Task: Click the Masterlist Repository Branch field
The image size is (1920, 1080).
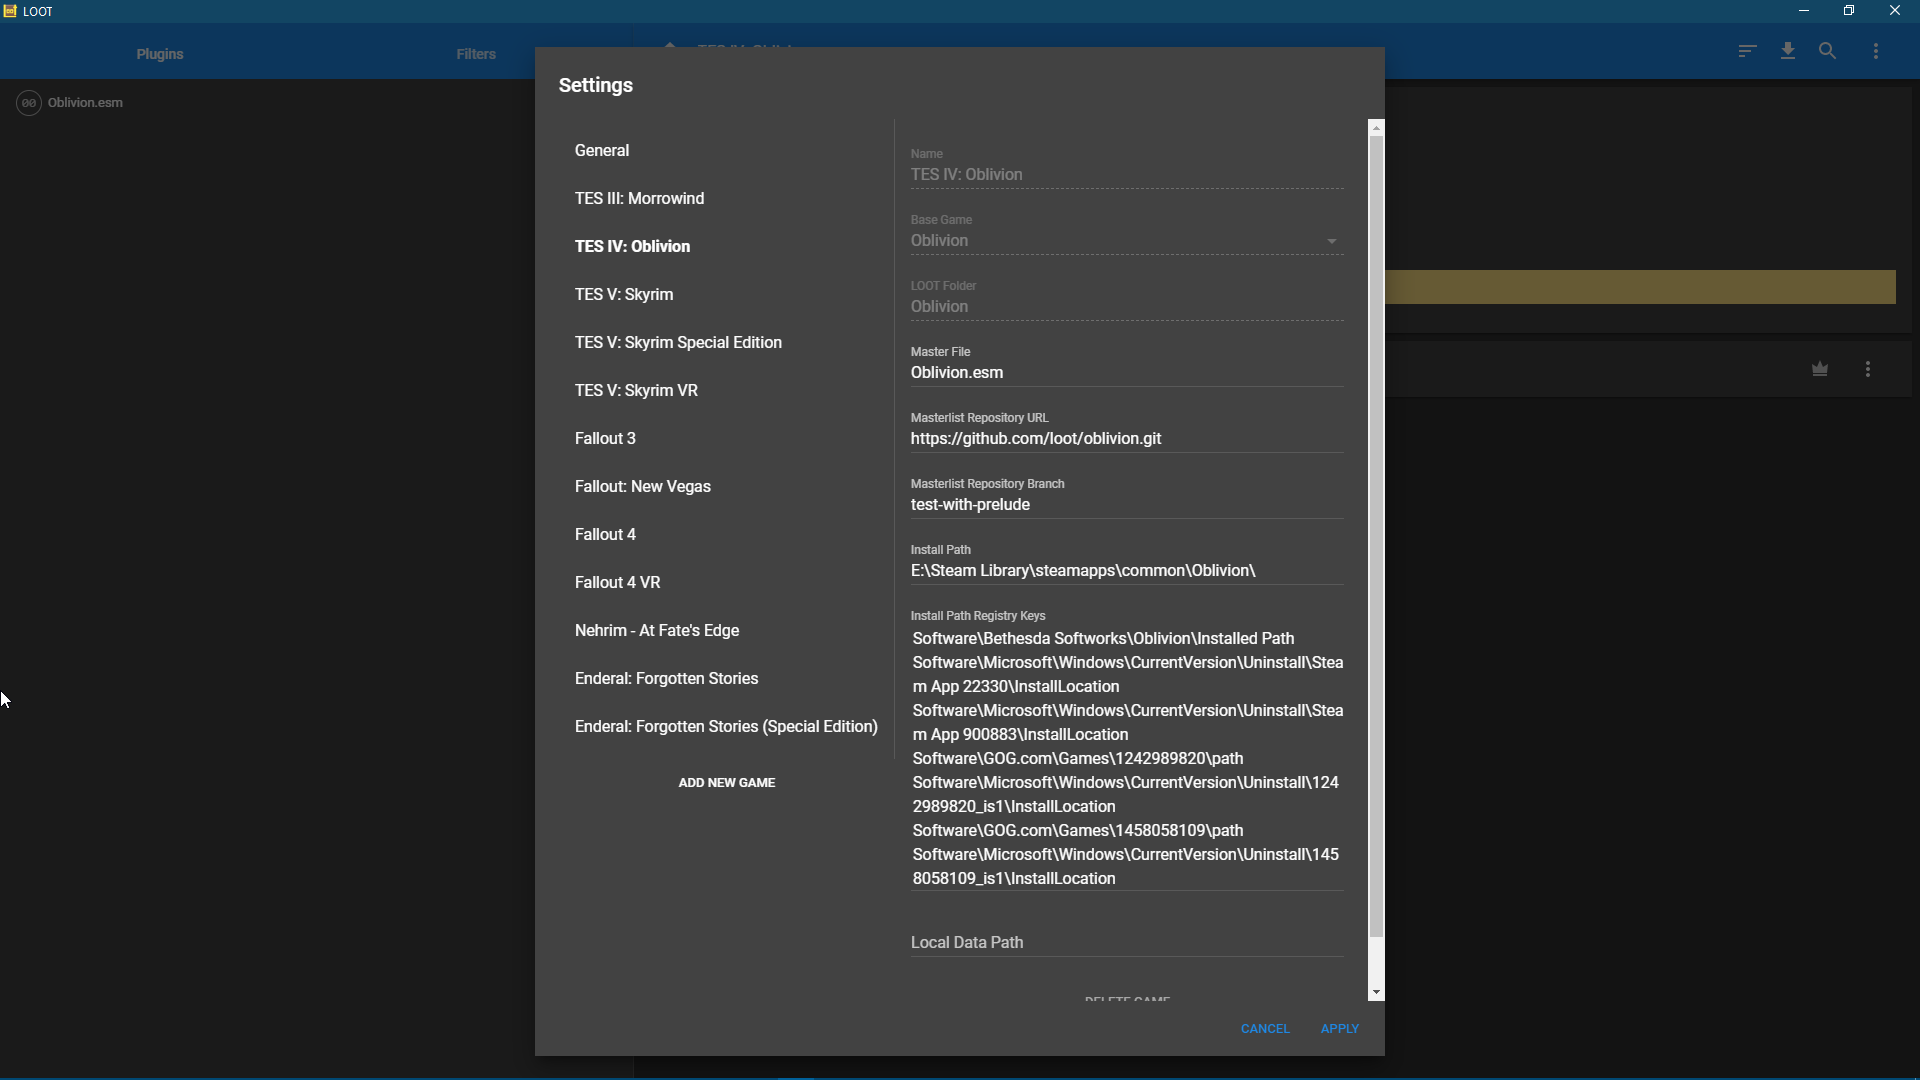Action: click(x=1126, y=505)
